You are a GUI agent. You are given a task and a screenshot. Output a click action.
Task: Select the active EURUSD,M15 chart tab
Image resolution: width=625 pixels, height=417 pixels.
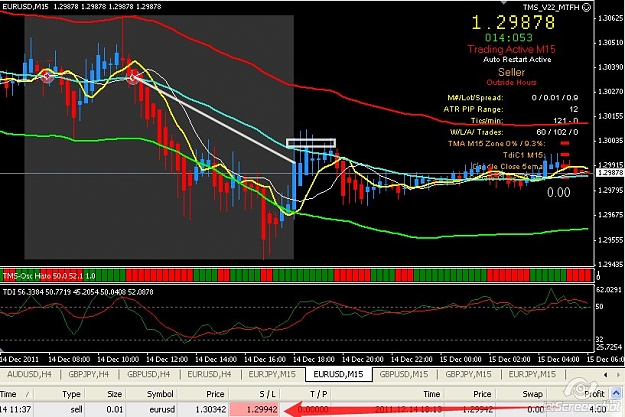pos(338,374)
